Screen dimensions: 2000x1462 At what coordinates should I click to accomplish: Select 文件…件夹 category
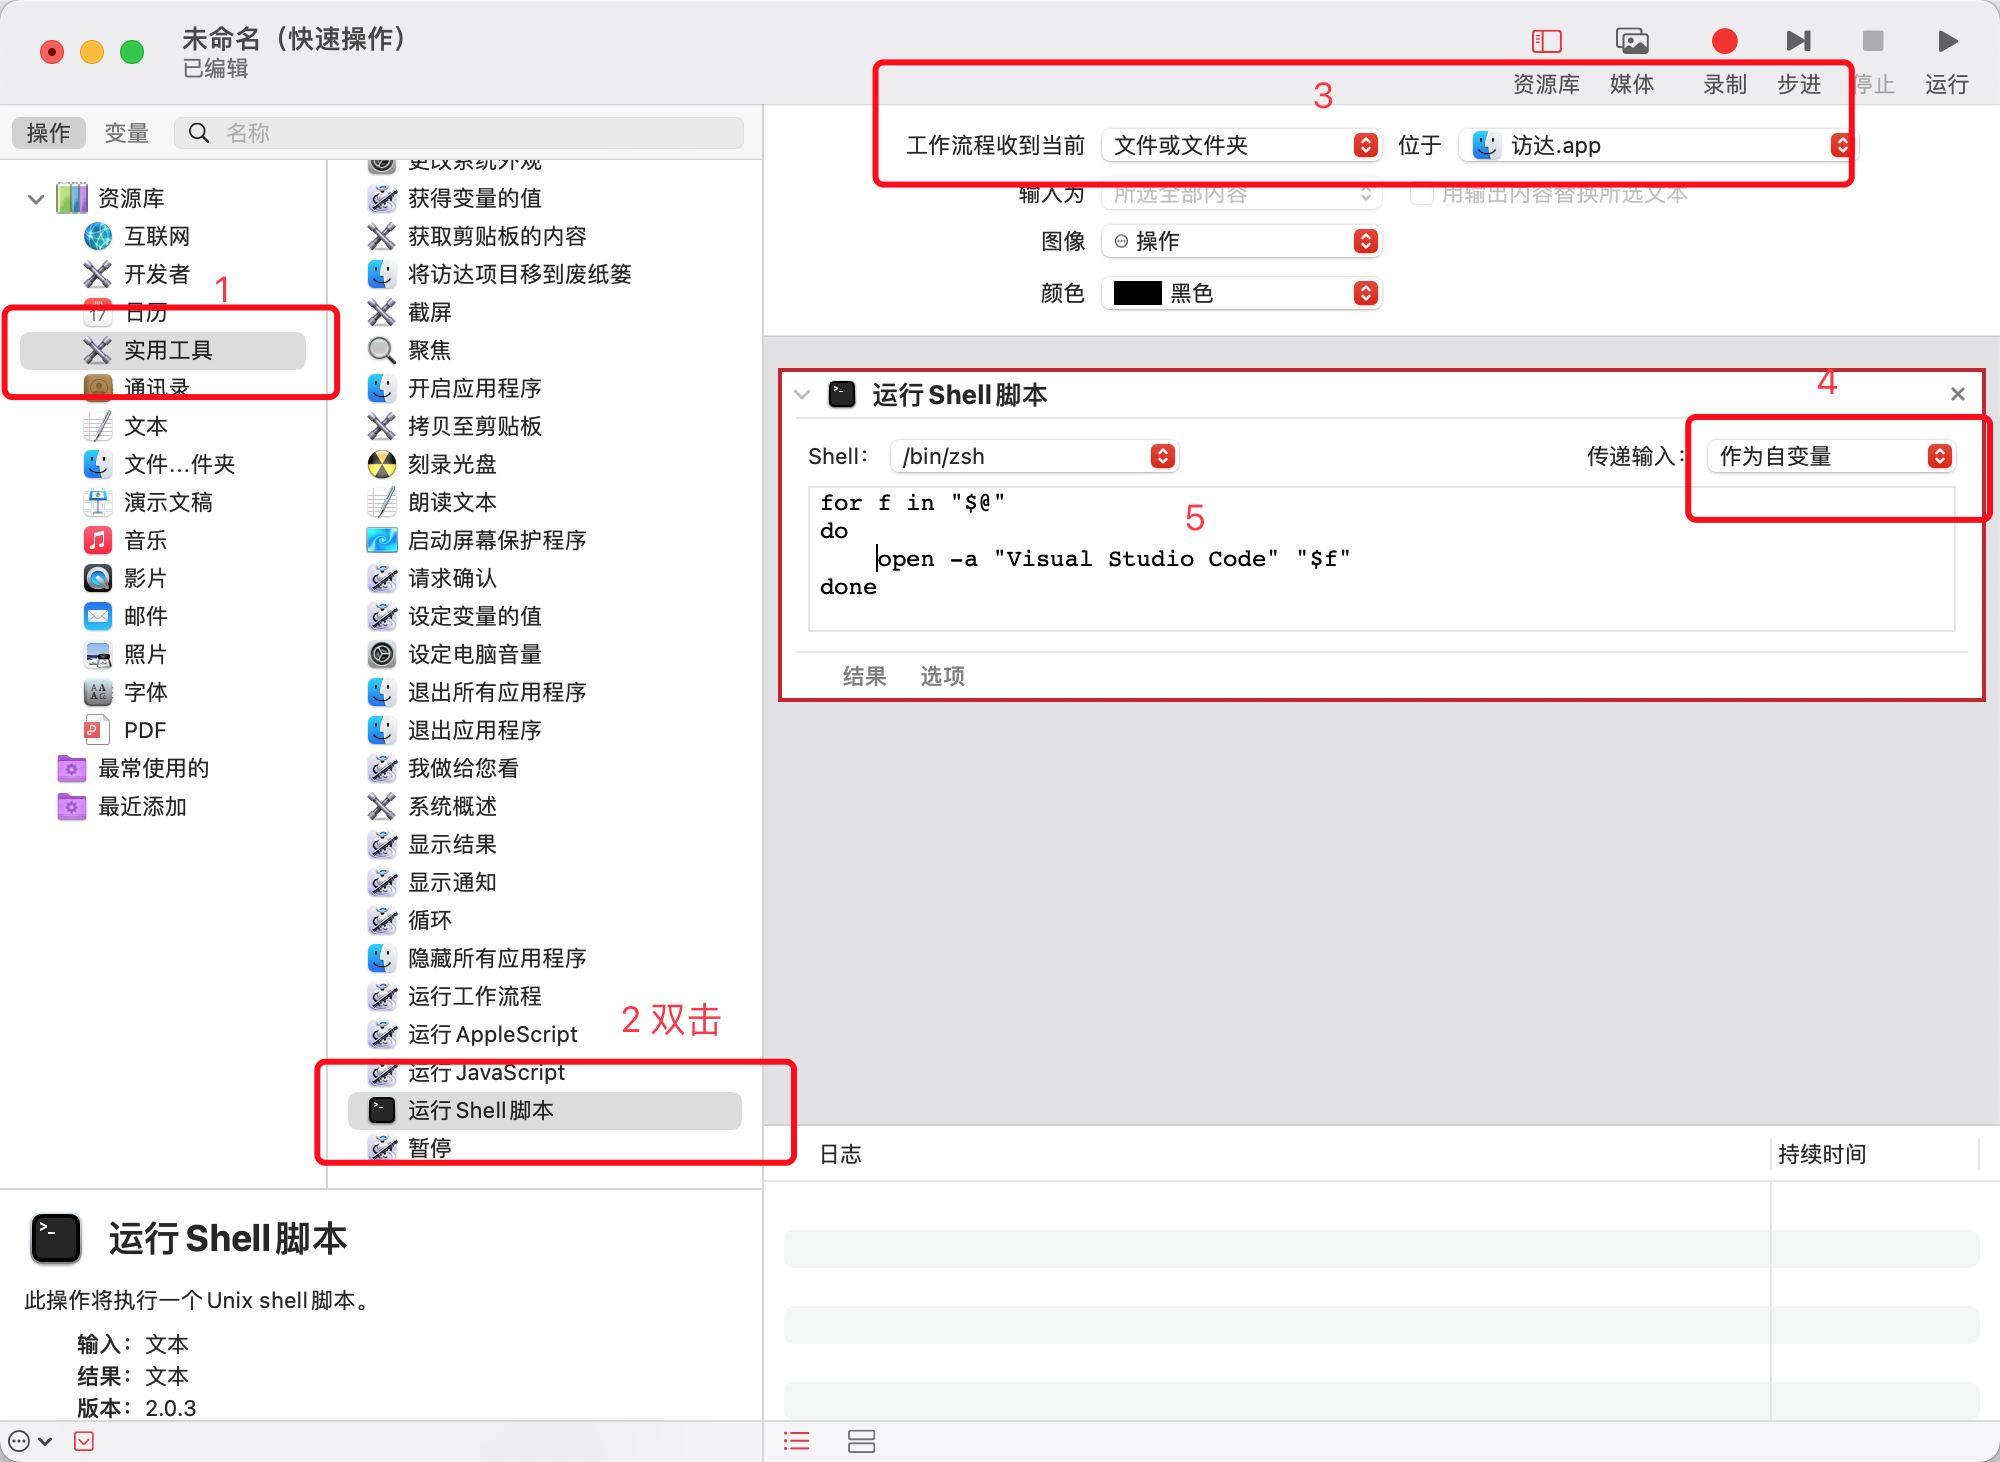click(159, 464)
